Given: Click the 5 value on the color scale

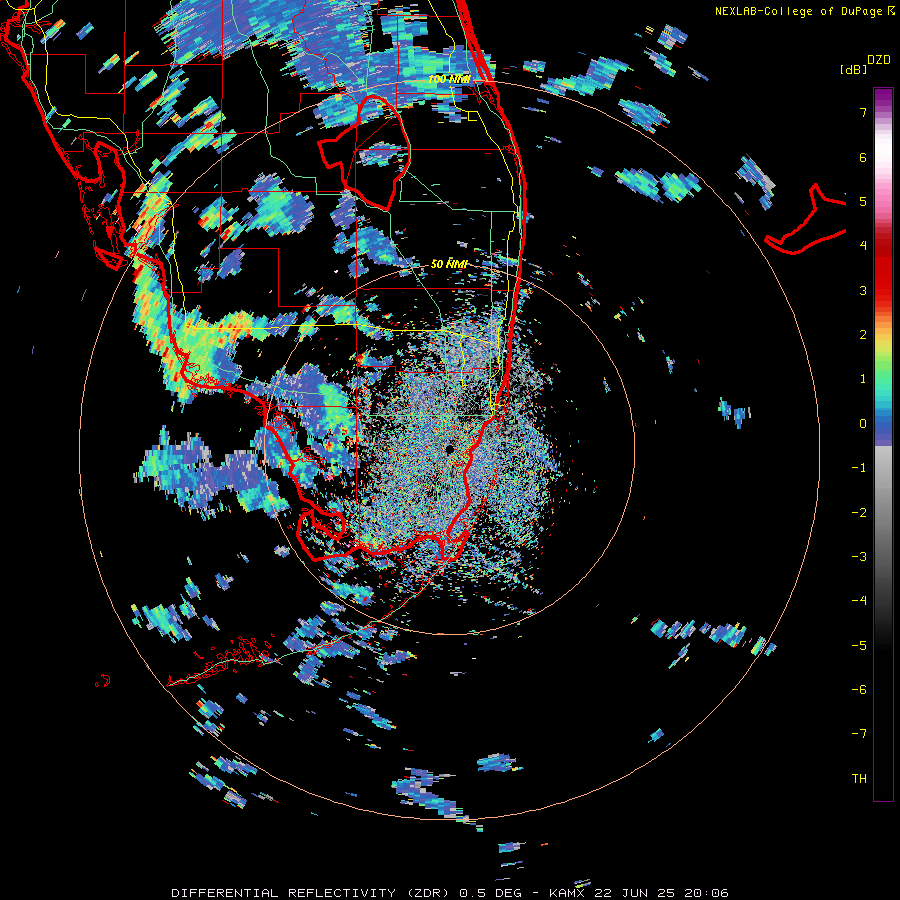Looking at the screenshot, I should click(863, 201).
